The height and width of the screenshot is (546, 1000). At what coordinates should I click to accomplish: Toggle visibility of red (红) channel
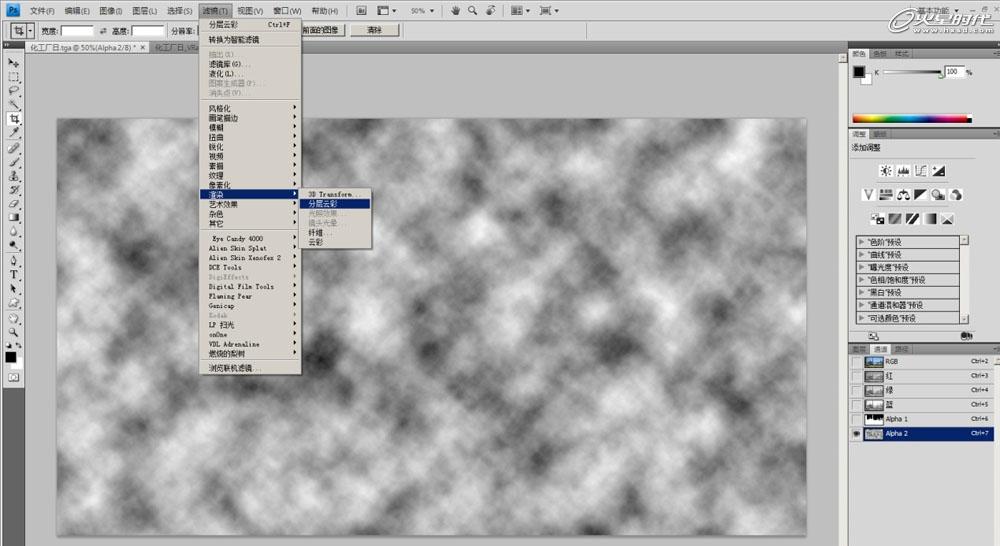click(857, 376)
